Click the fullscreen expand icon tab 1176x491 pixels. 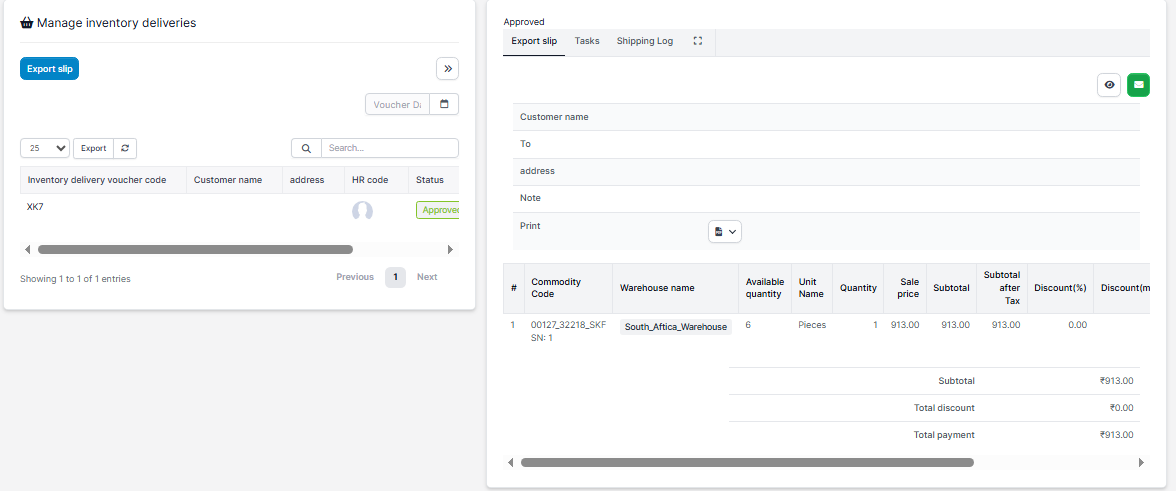click(698, 41)
